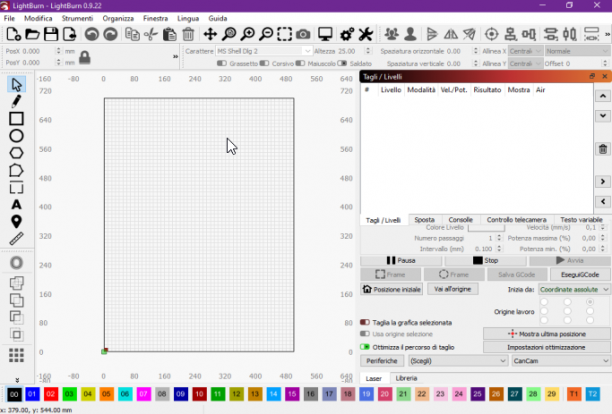Open the Preview monitor icon
This screenshot has height=414, width=612.
click(325, 34)
